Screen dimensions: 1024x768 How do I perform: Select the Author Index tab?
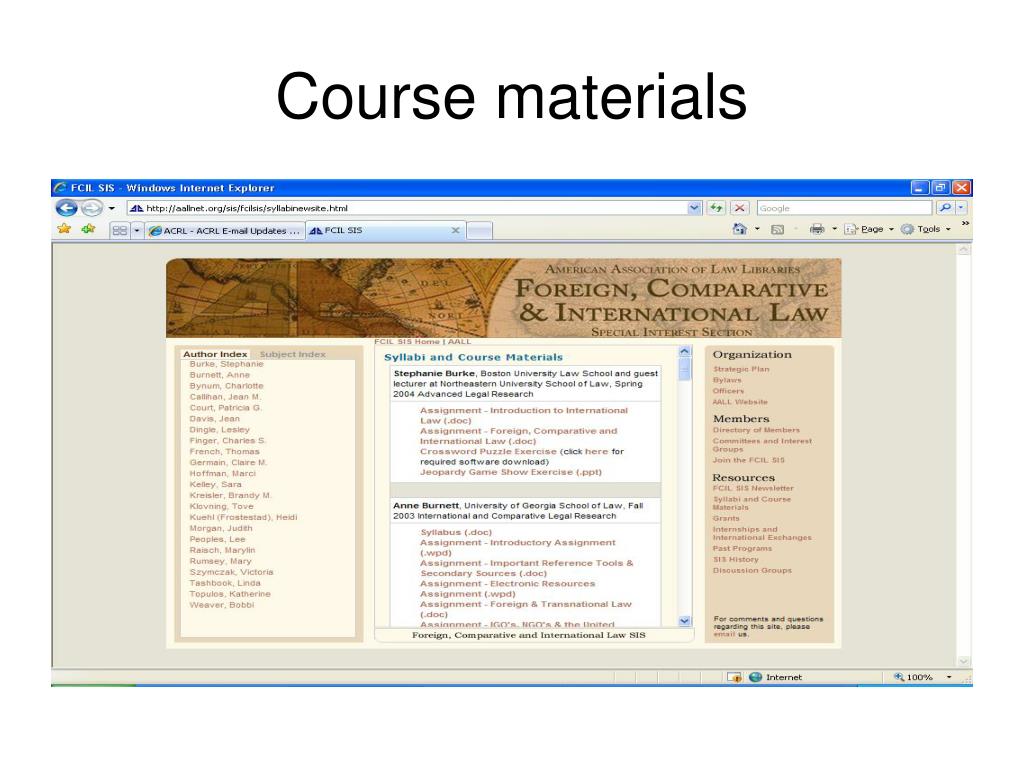215,354
